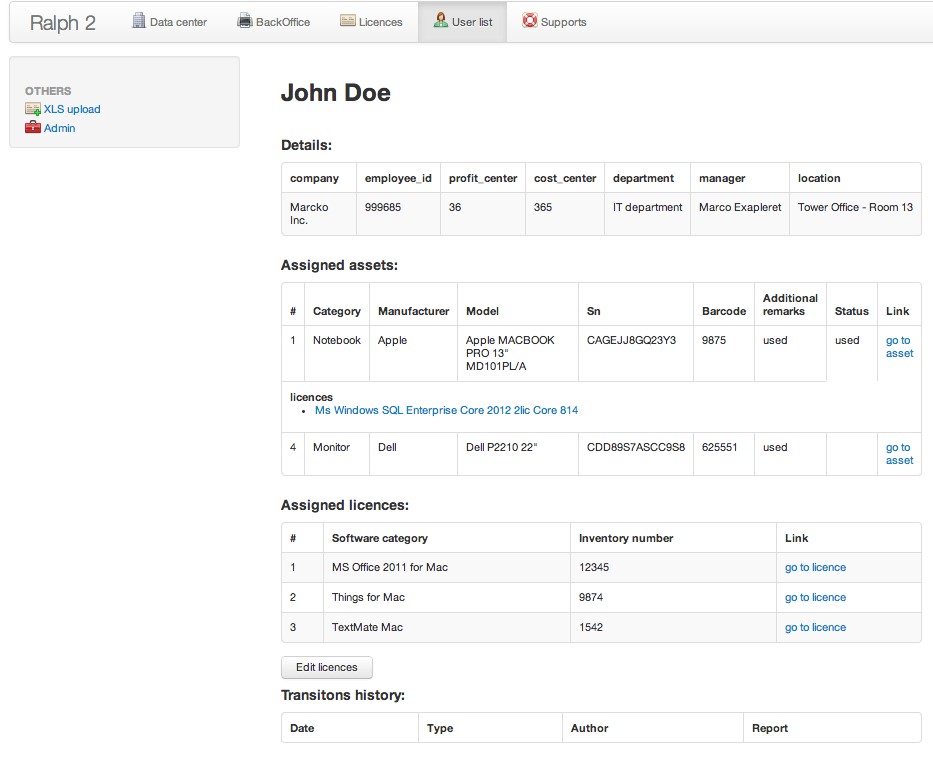Click the Admin toolbox icon
933x757 pixels.
[33, 128]
